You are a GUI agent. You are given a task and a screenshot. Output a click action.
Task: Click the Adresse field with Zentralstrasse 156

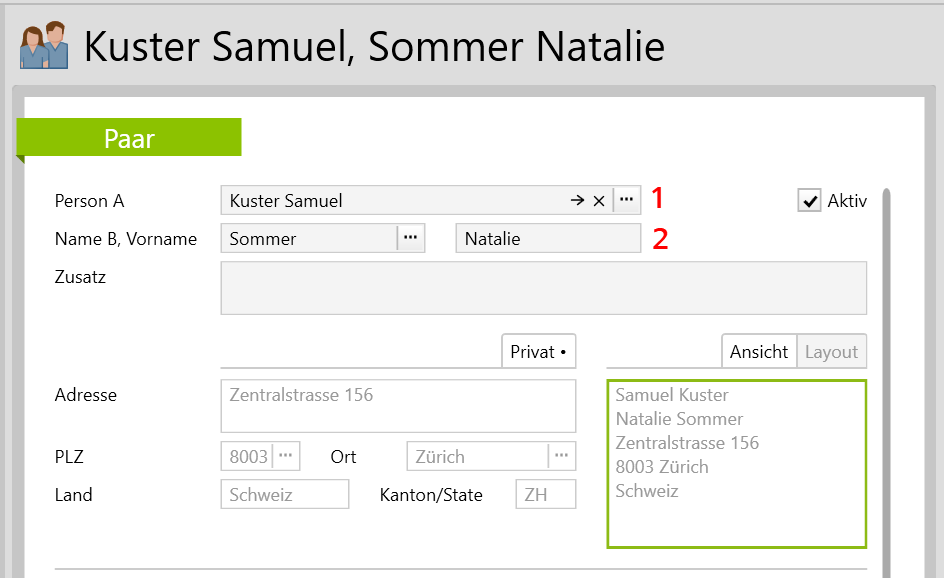tap(398, 405)
